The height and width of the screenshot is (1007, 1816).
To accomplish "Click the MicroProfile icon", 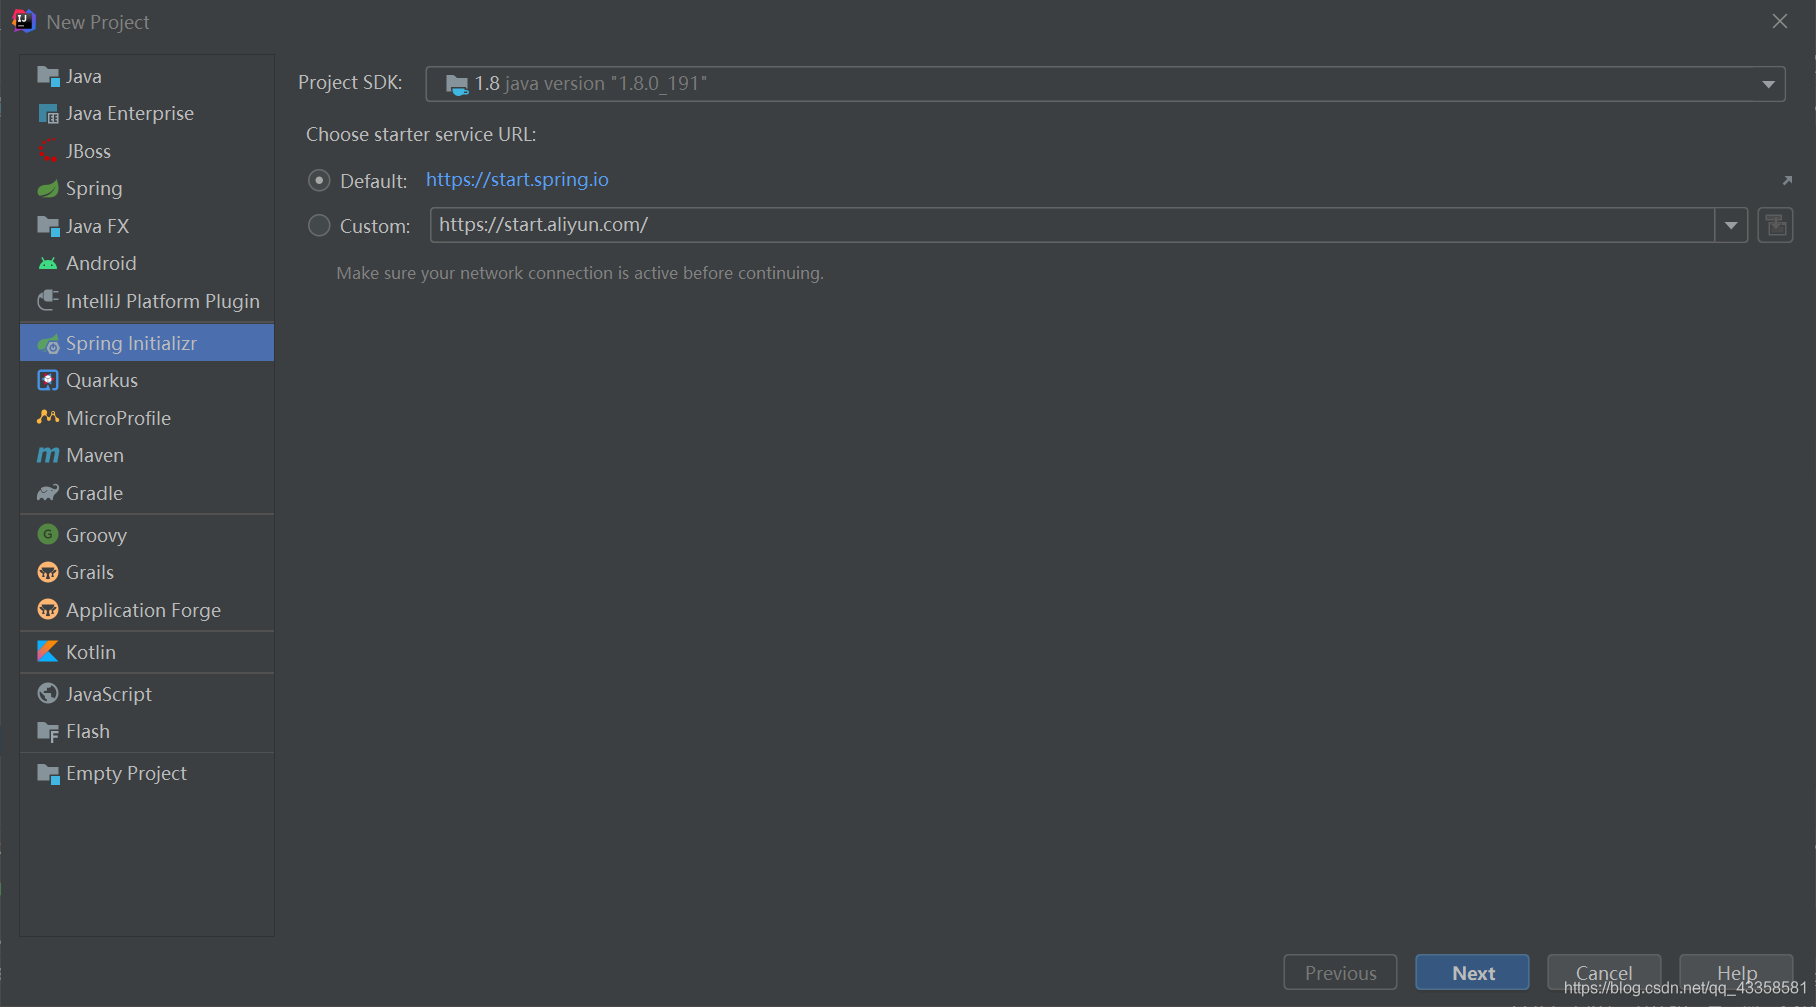I will coord(48,418).
